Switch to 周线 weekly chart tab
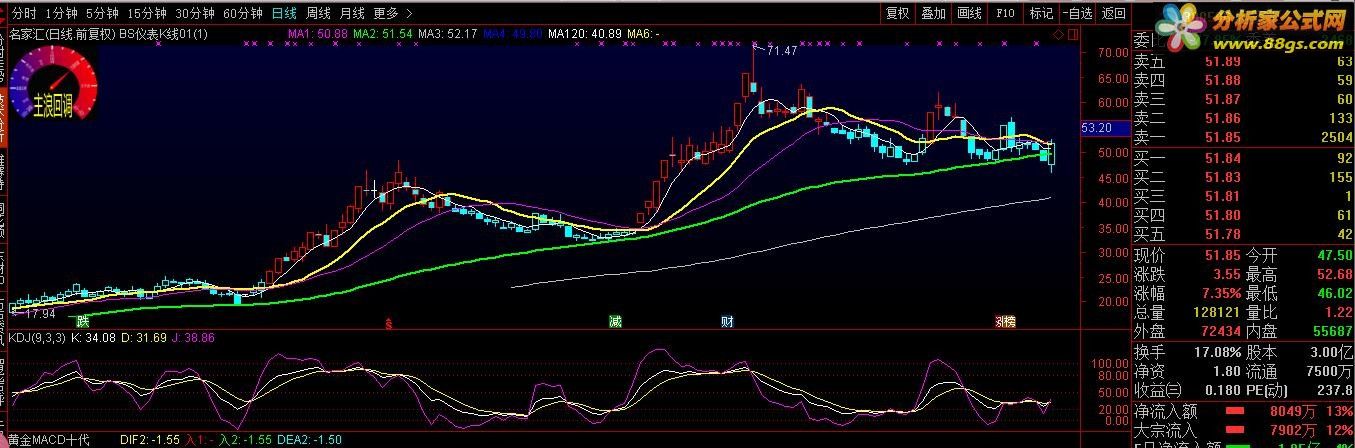 coord(318,13)
